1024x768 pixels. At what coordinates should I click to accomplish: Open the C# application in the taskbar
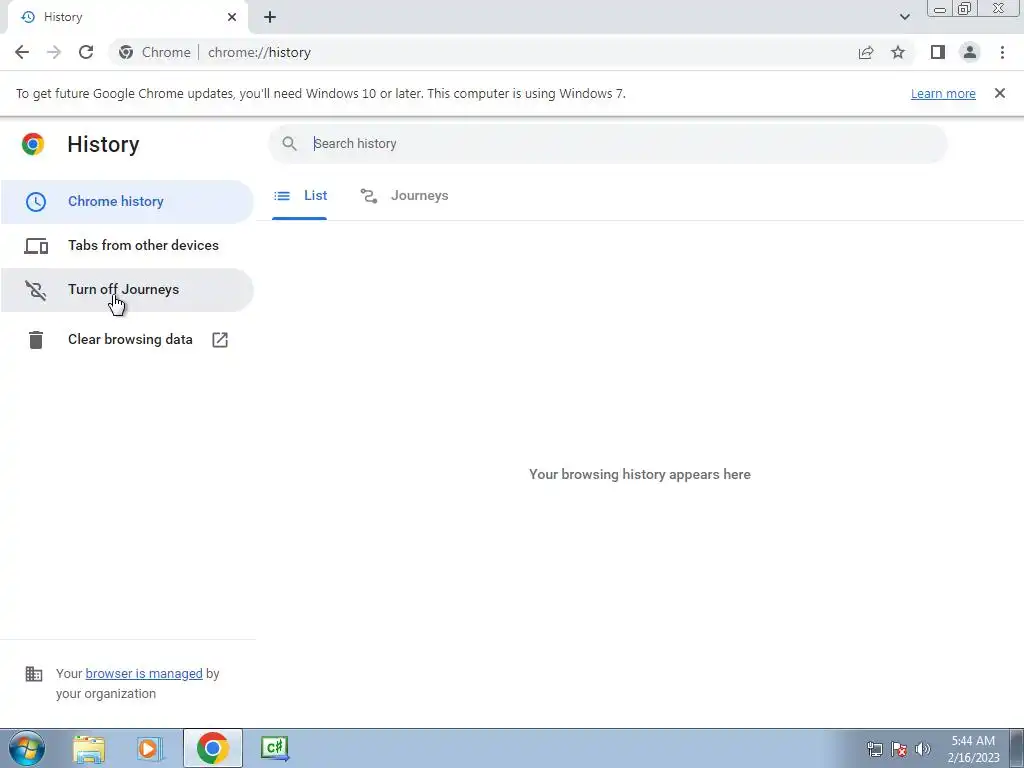[274, 748]
